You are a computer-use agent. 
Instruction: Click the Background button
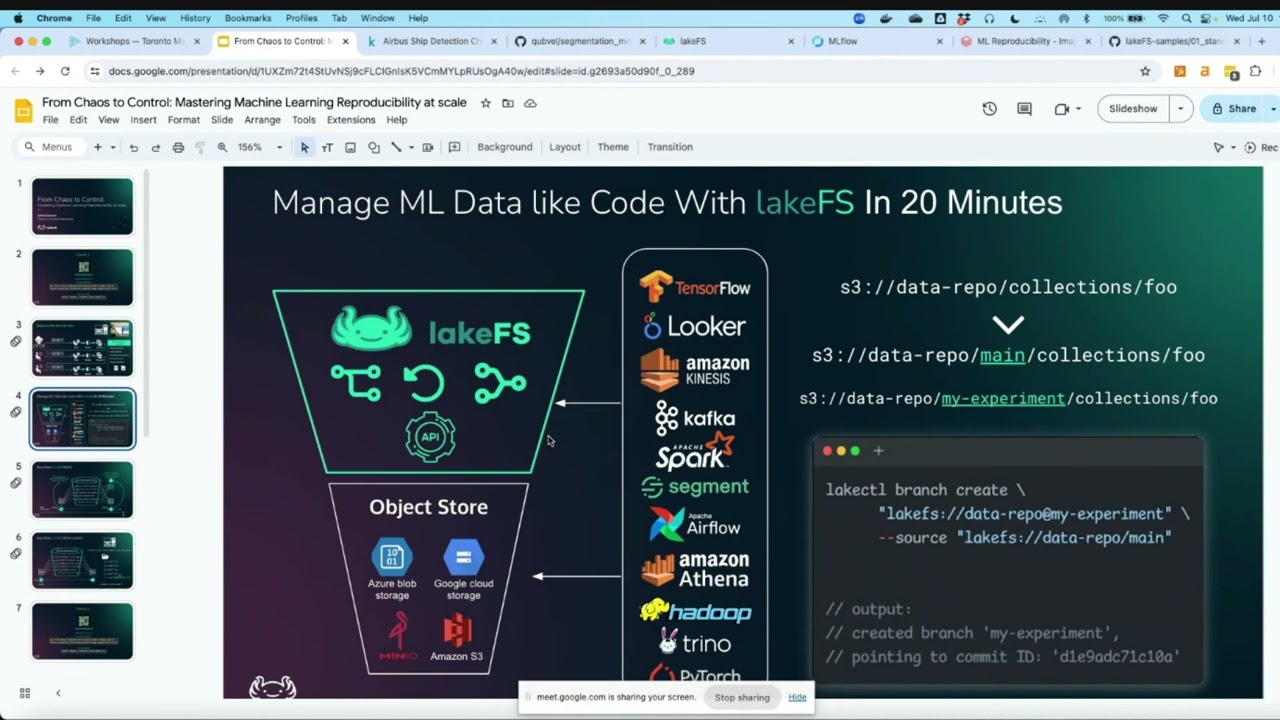click(x=505, y=147)
